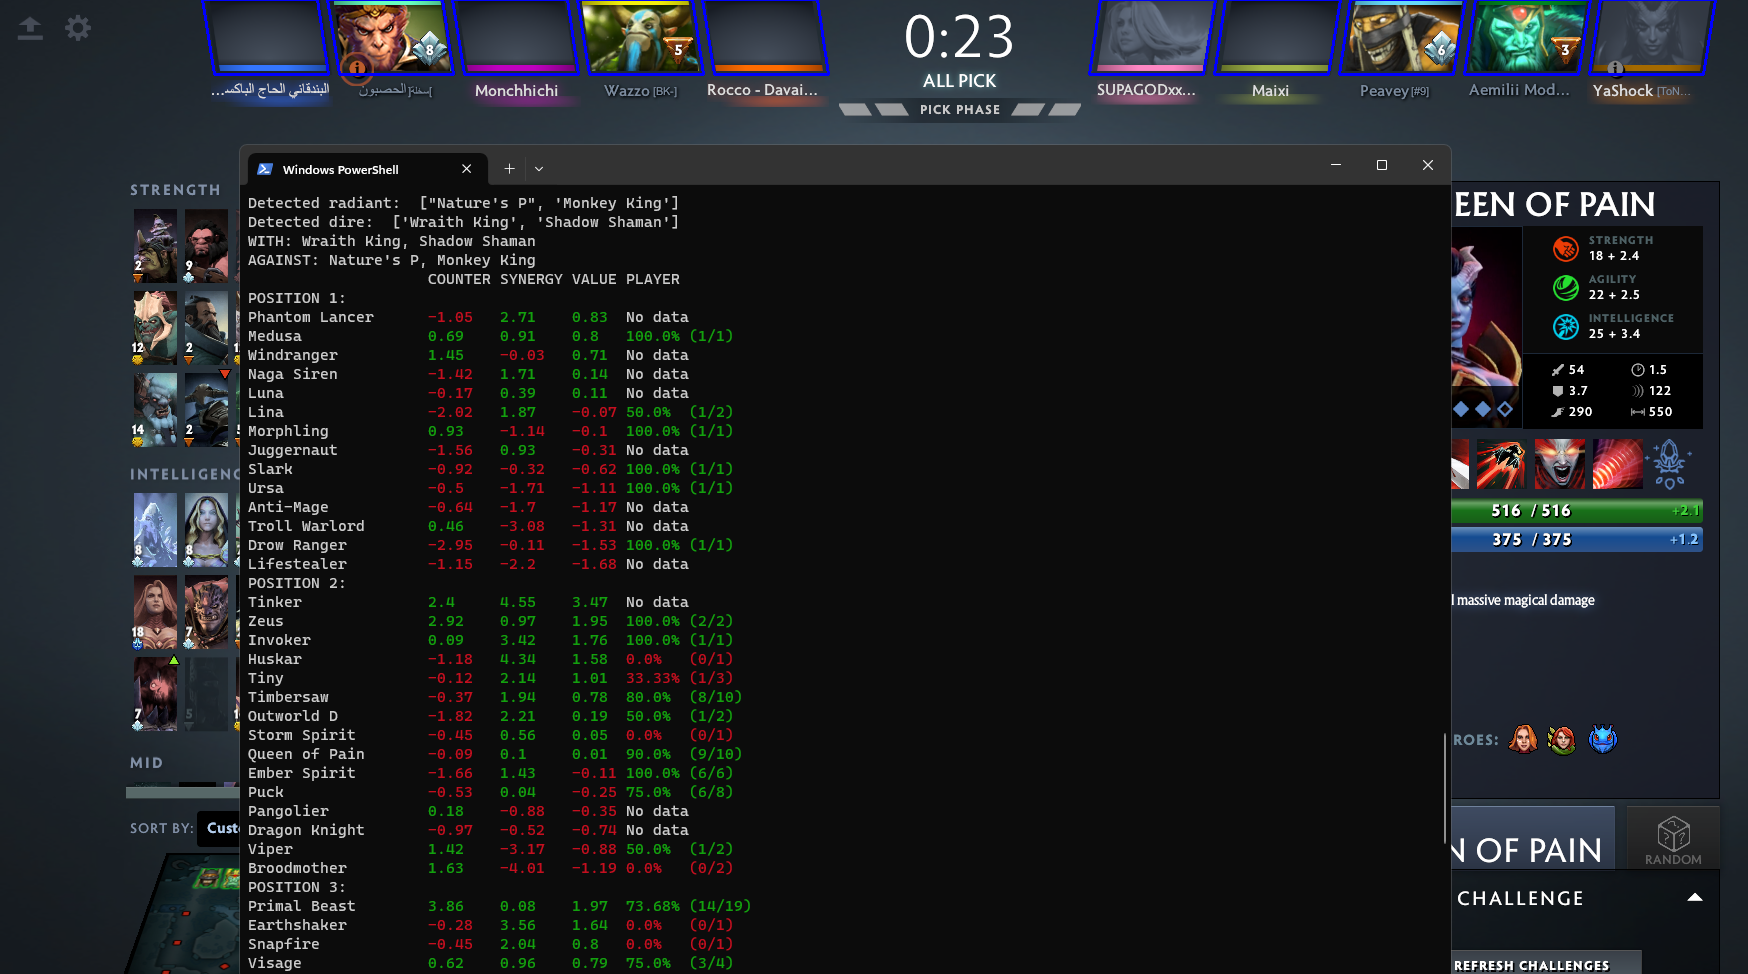1748x974 pixels.
Task: Click the upload arrow icon beside settings
Action: pos(30,28)
